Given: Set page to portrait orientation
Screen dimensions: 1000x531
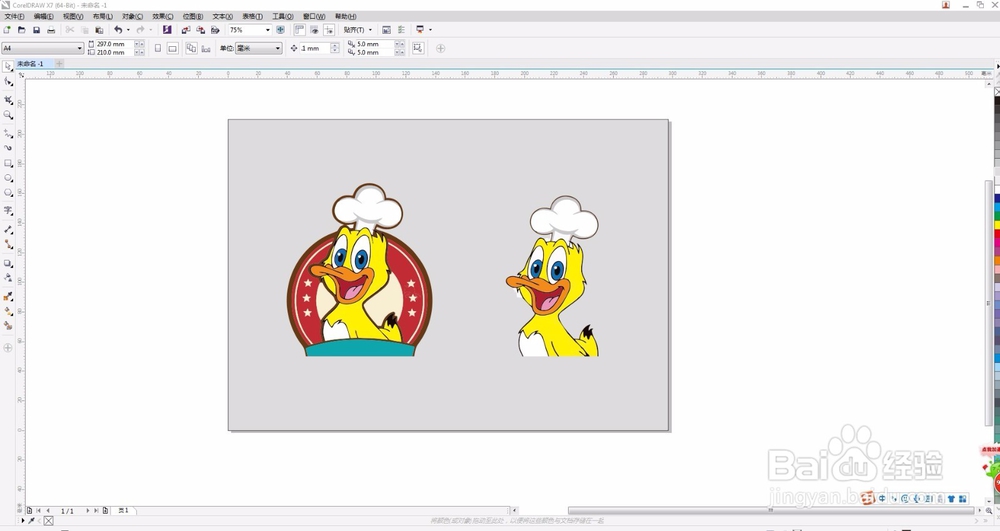Looking at the screenshot, I should [x=158, y=48].
